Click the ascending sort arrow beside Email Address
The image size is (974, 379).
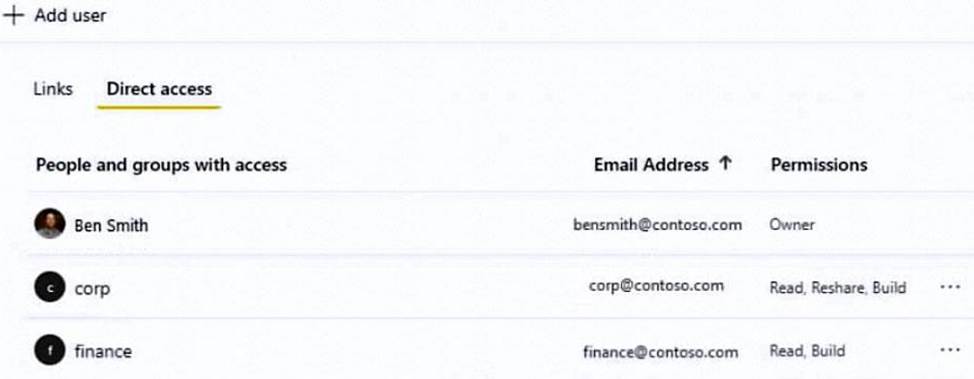pos(725,163)
